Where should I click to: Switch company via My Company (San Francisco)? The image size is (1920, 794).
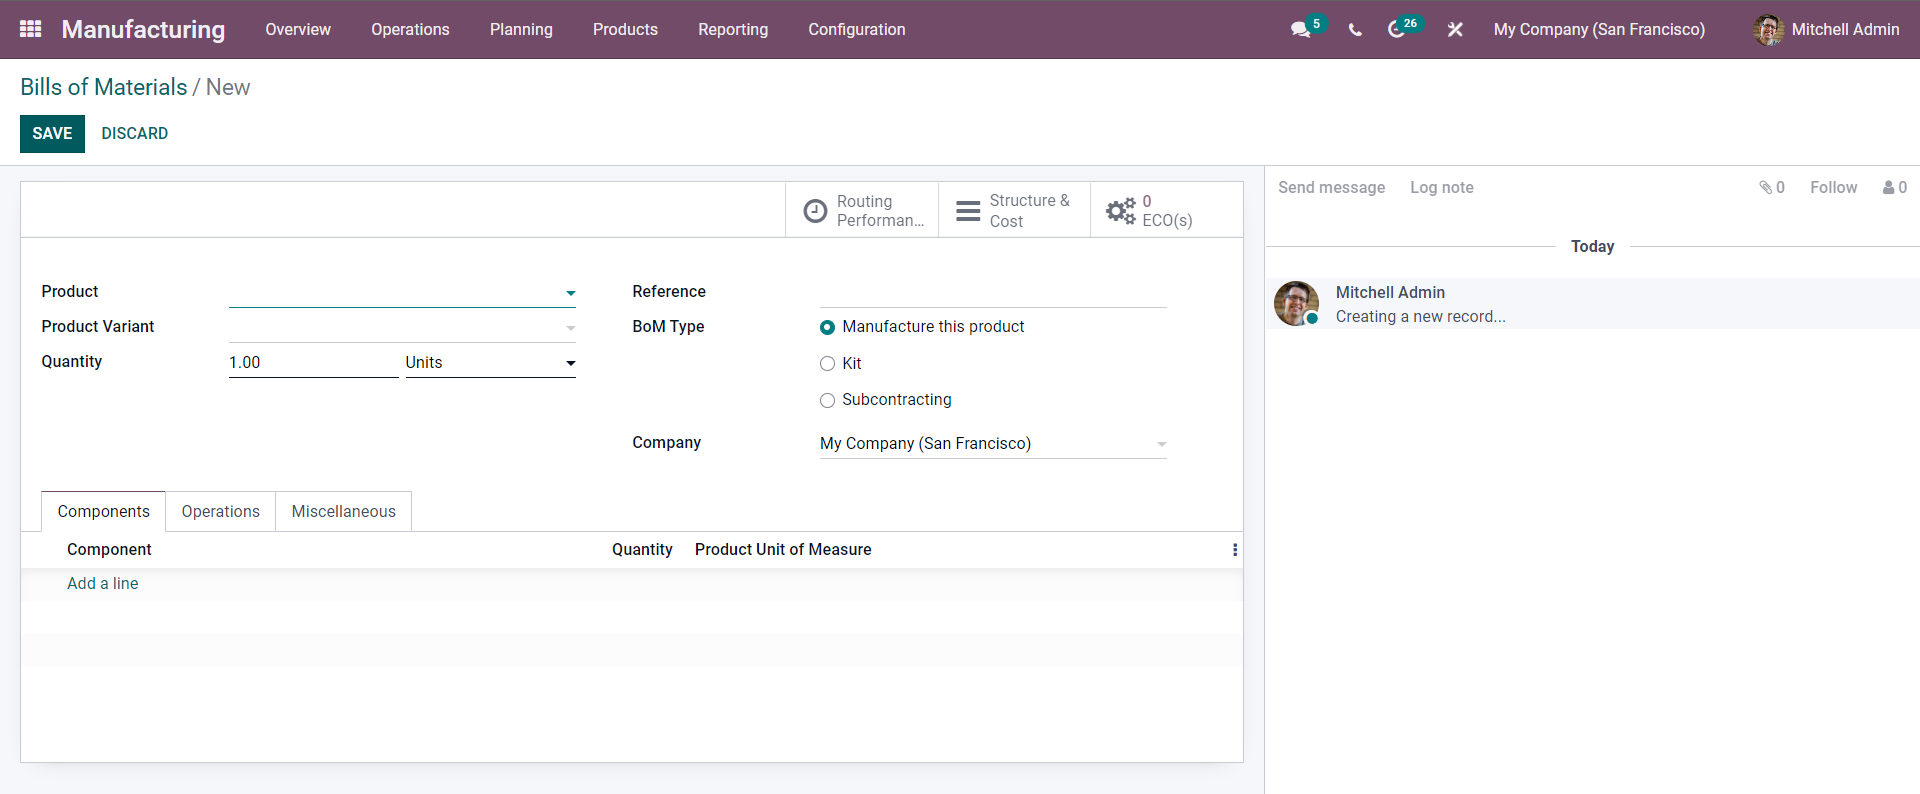pos(1599,30)
